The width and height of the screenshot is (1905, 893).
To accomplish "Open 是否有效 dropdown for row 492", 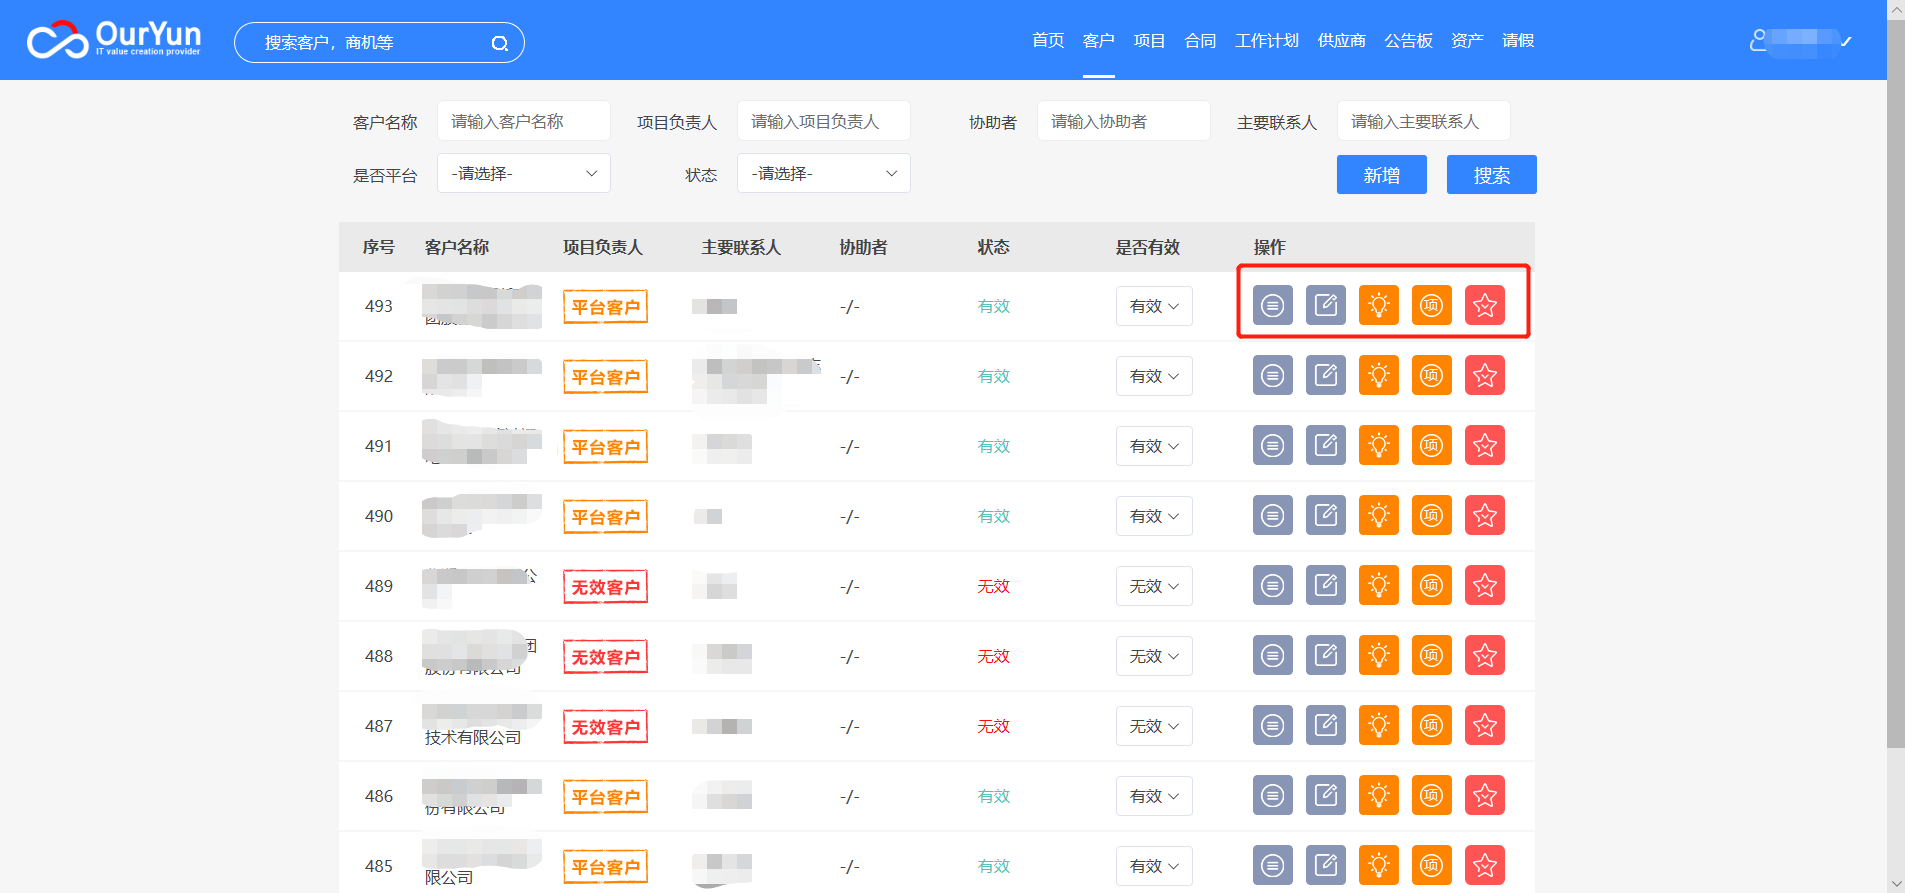I will pyautogui.click(x=1154, y=376).
